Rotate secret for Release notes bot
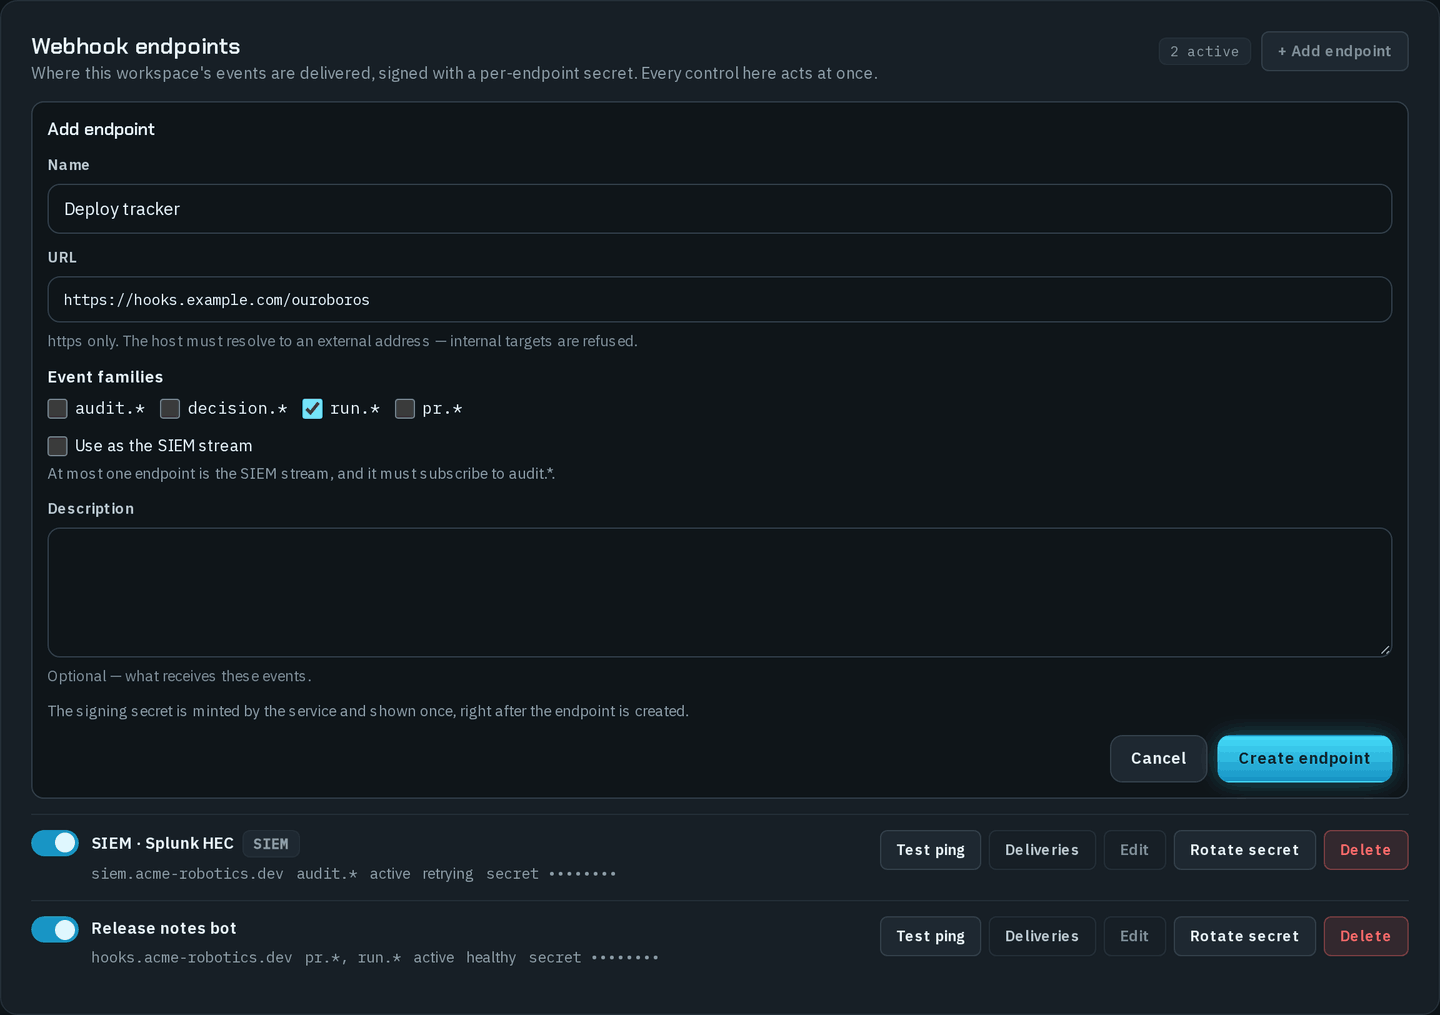Viewport: 1440px width, 1015px height. tap(1244, 936)
